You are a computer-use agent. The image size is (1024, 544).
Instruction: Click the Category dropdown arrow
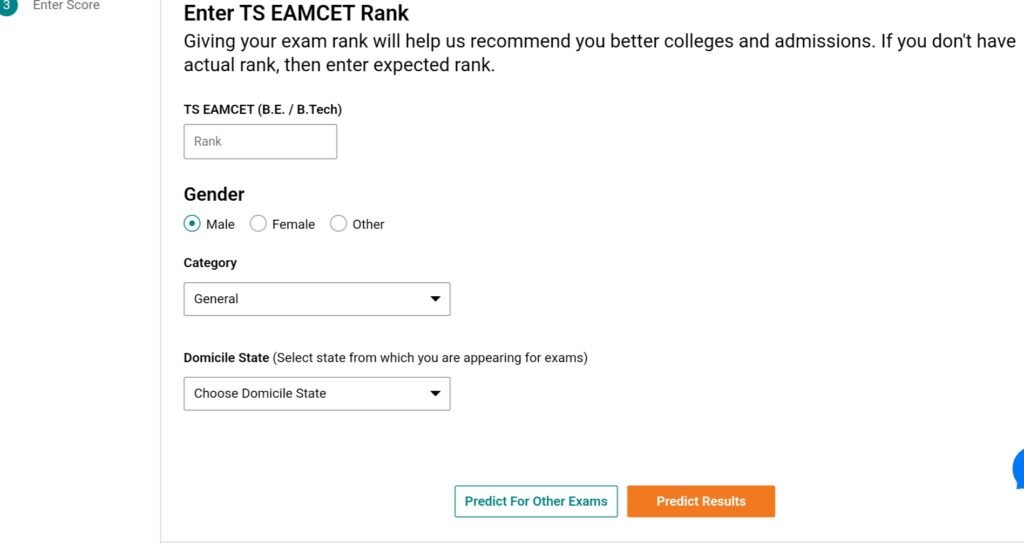point(435,299)
